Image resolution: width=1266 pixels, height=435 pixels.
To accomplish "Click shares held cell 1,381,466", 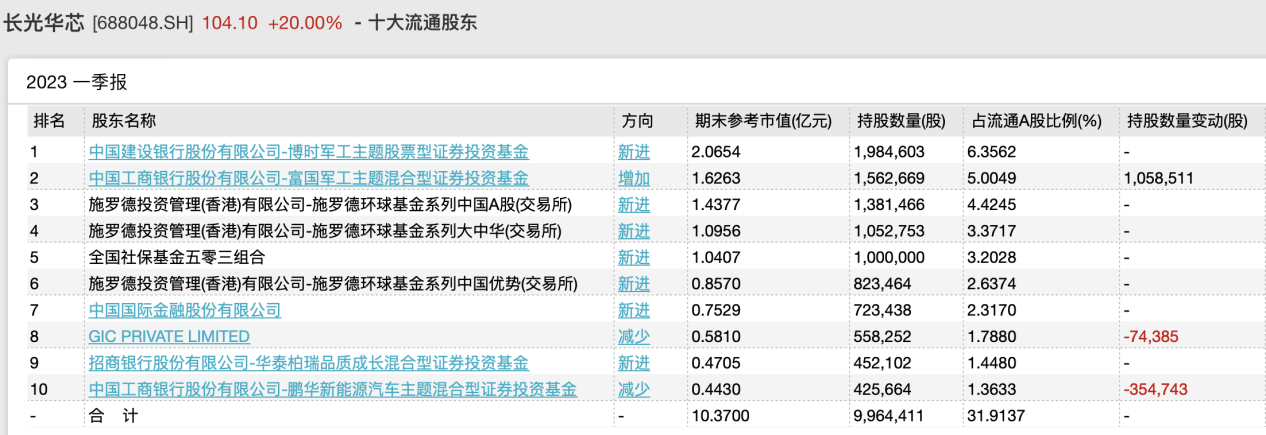I will [x=890, y=204].
